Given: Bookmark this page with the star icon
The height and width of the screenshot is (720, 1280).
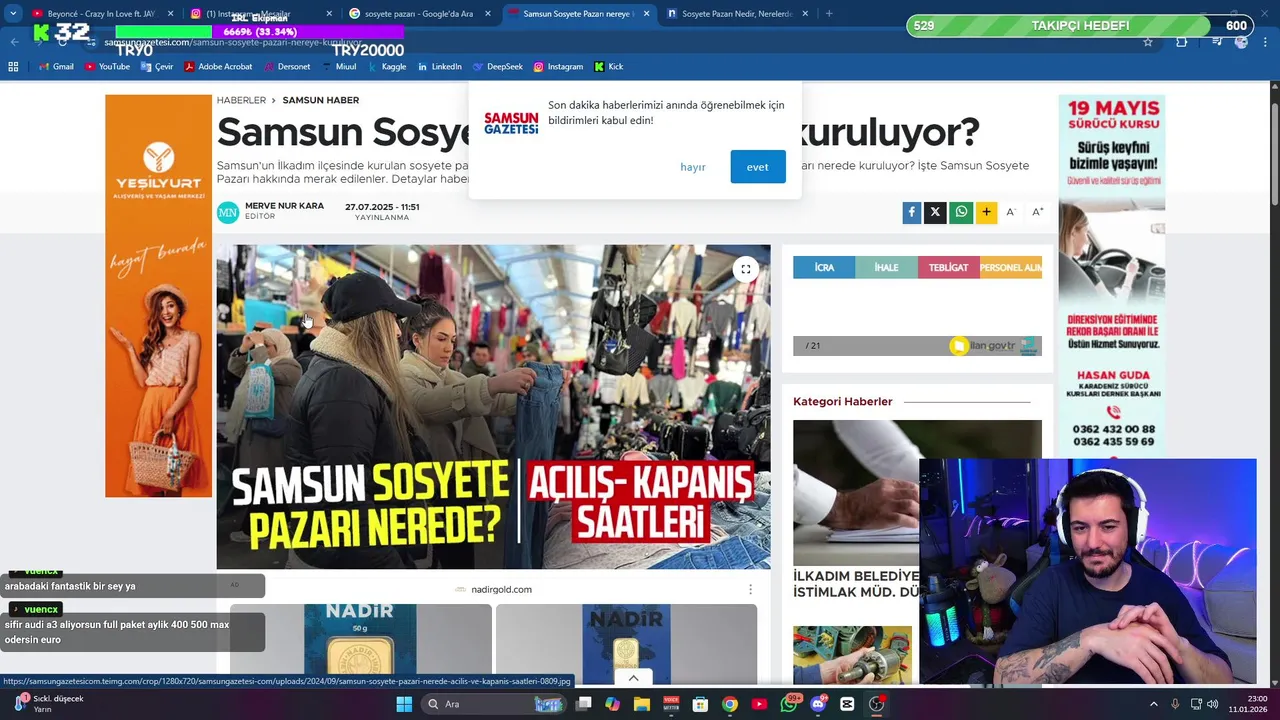Looking at the screenshot, I should pos(1148,42).
